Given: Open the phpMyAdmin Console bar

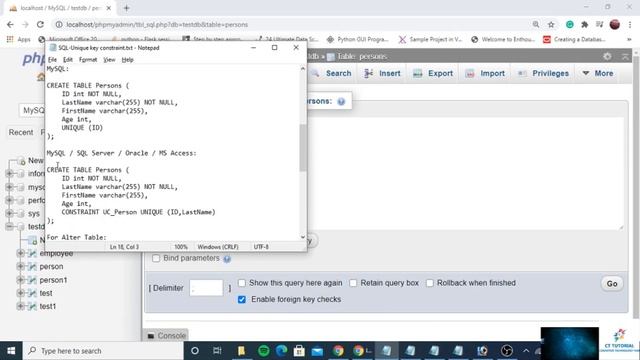Looking at the screenshot, I should tap(166, 336).
